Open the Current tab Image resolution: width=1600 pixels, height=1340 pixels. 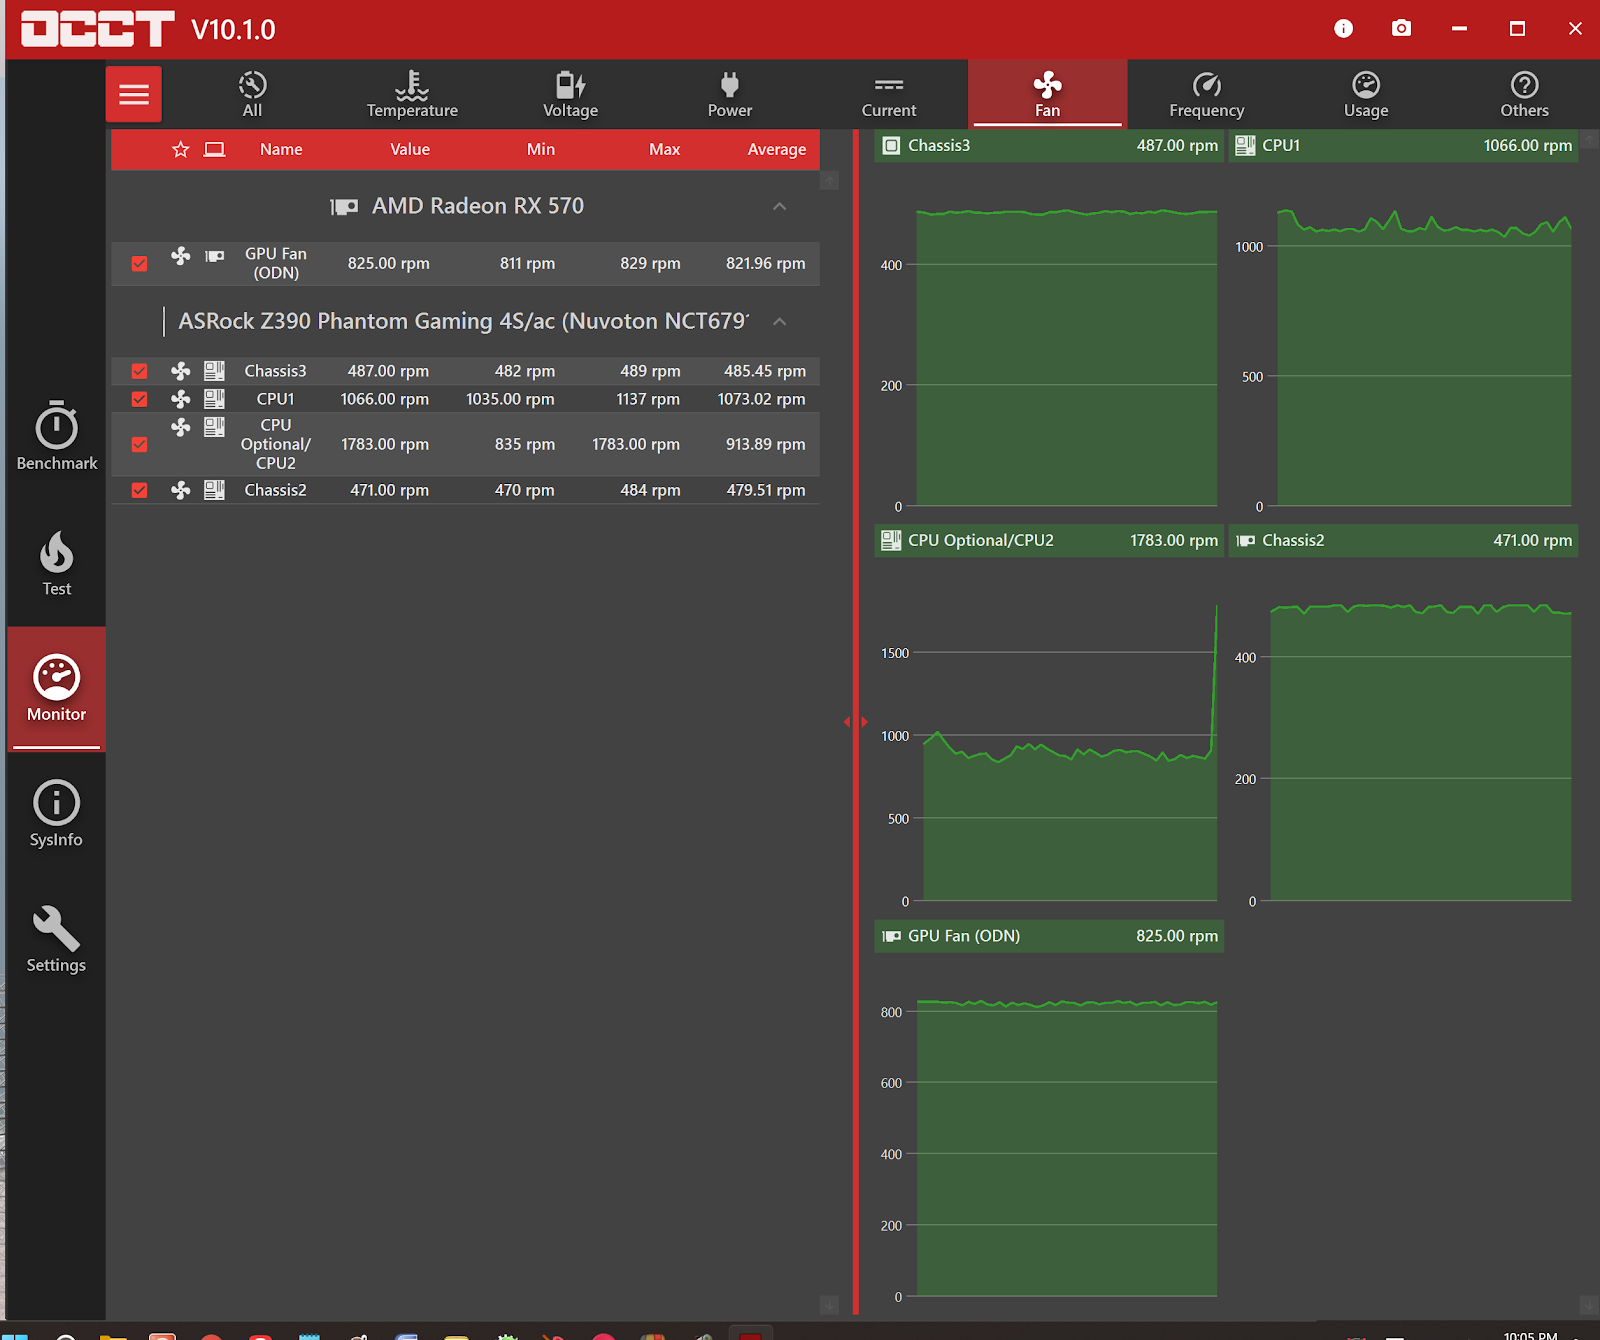point(889,94)
